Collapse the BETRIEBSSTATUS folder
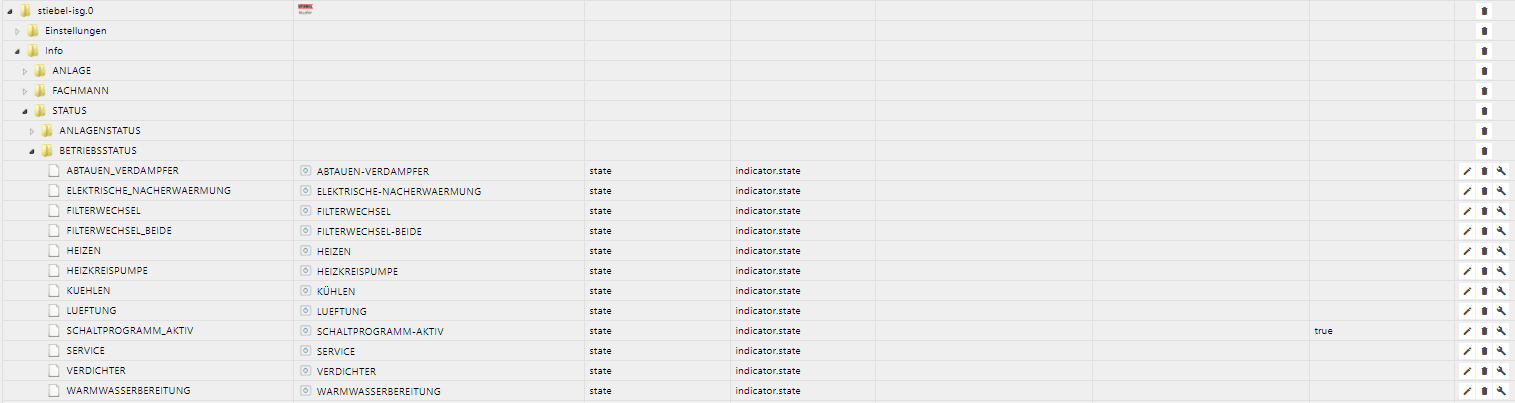Image resolution: width=1515 pixels, height=403 pixels. click(x=32, y=151)
